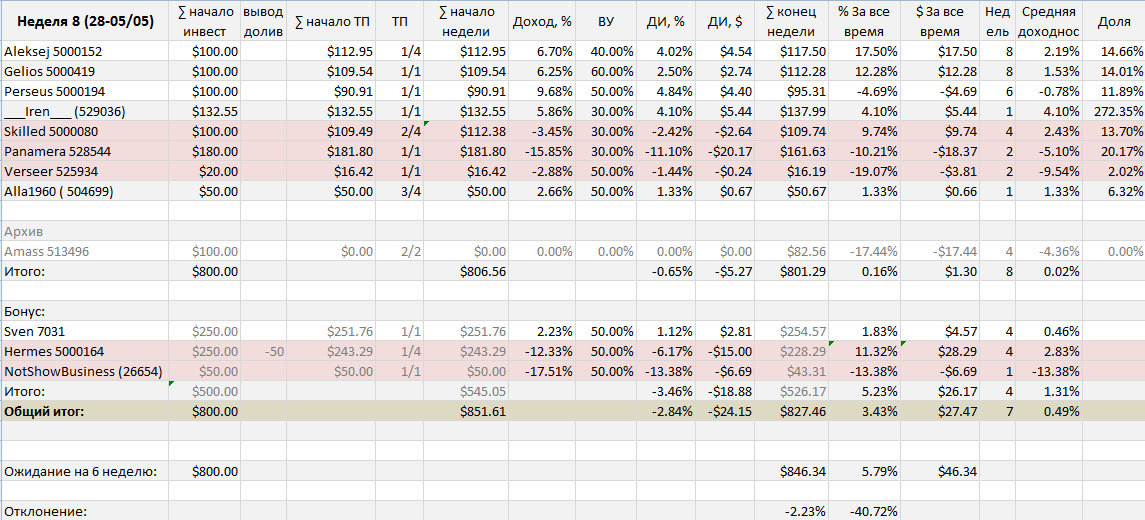
Task: Select the Amass 513496 archived row cell
Action: 47,251
